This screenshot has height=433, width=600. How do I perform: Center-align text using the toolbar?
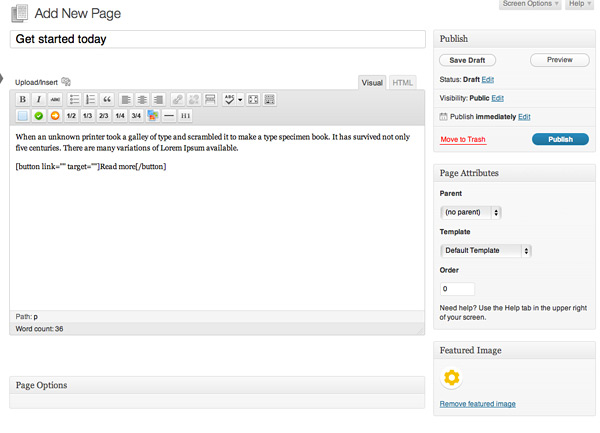pyautogui.click(x=142, y=100)
